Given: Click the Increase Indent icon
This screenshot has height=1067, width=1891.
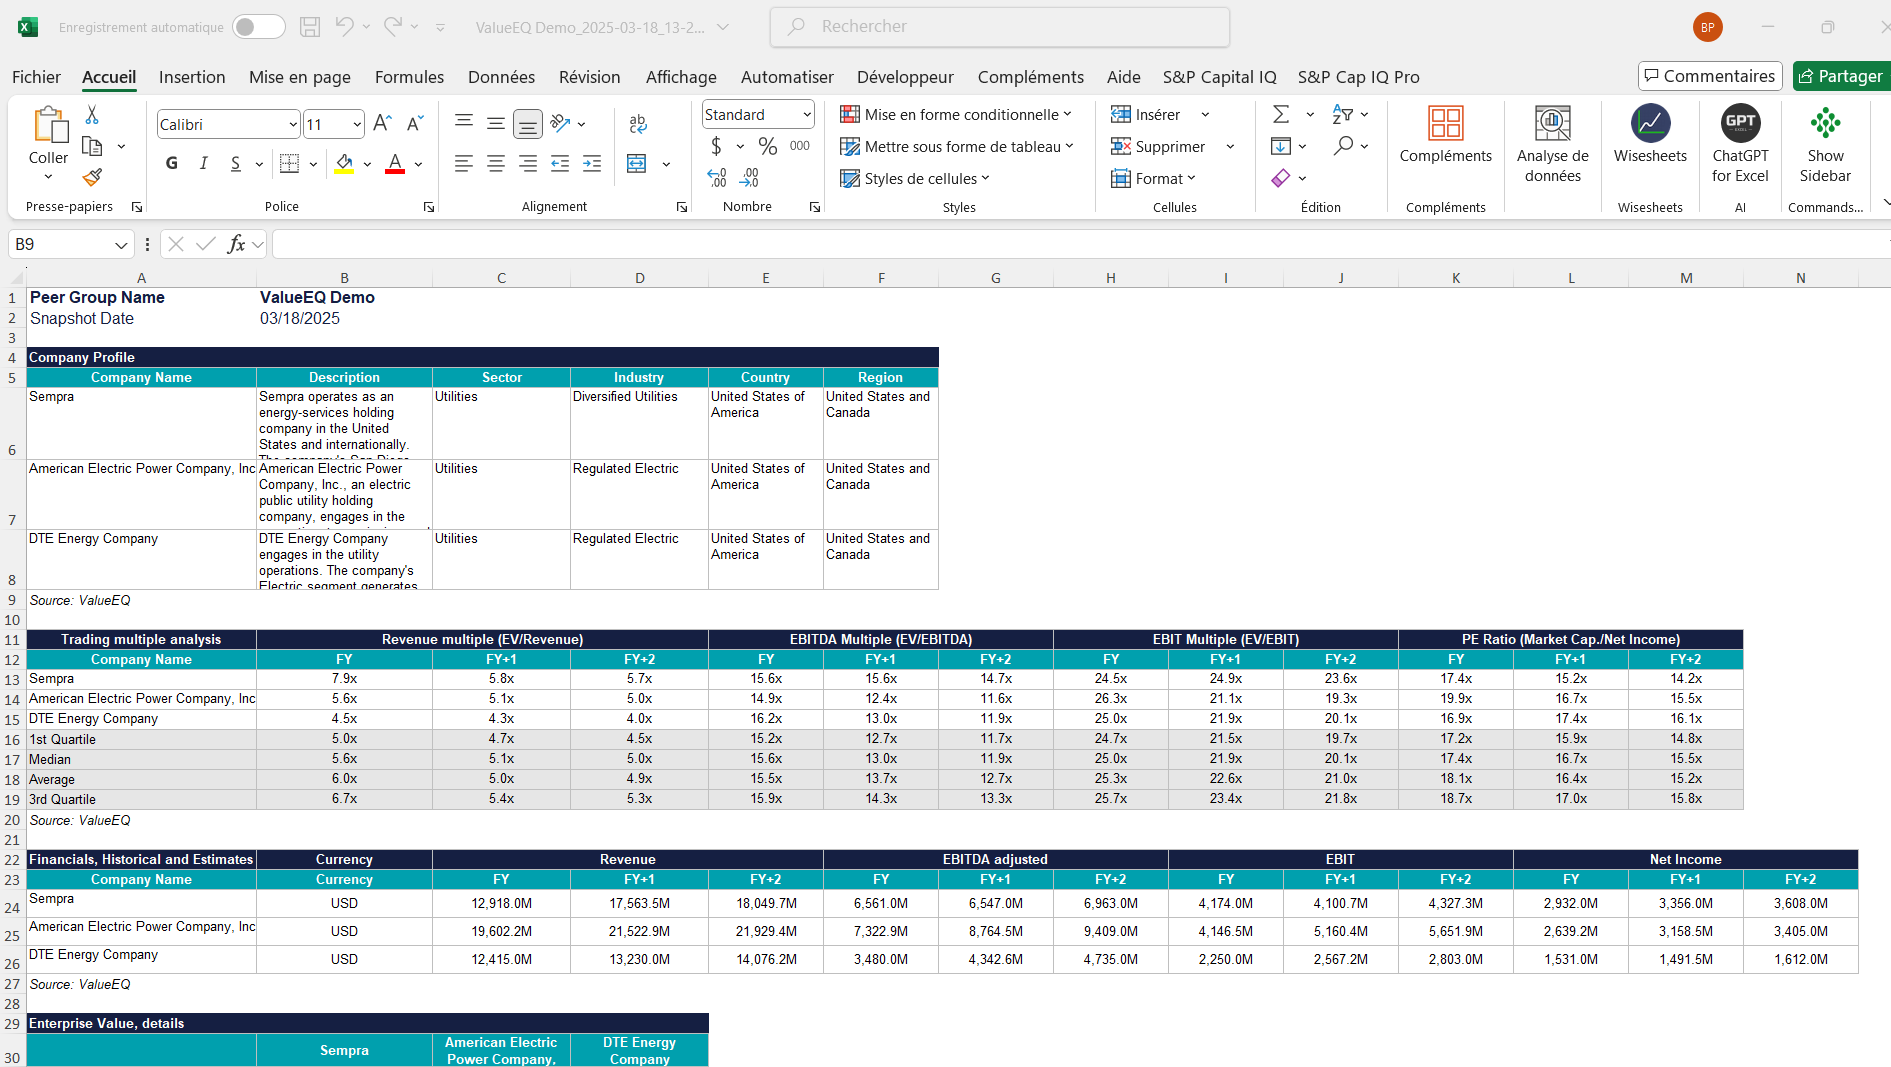Looking at the screenshot, I should coord(592,163).
